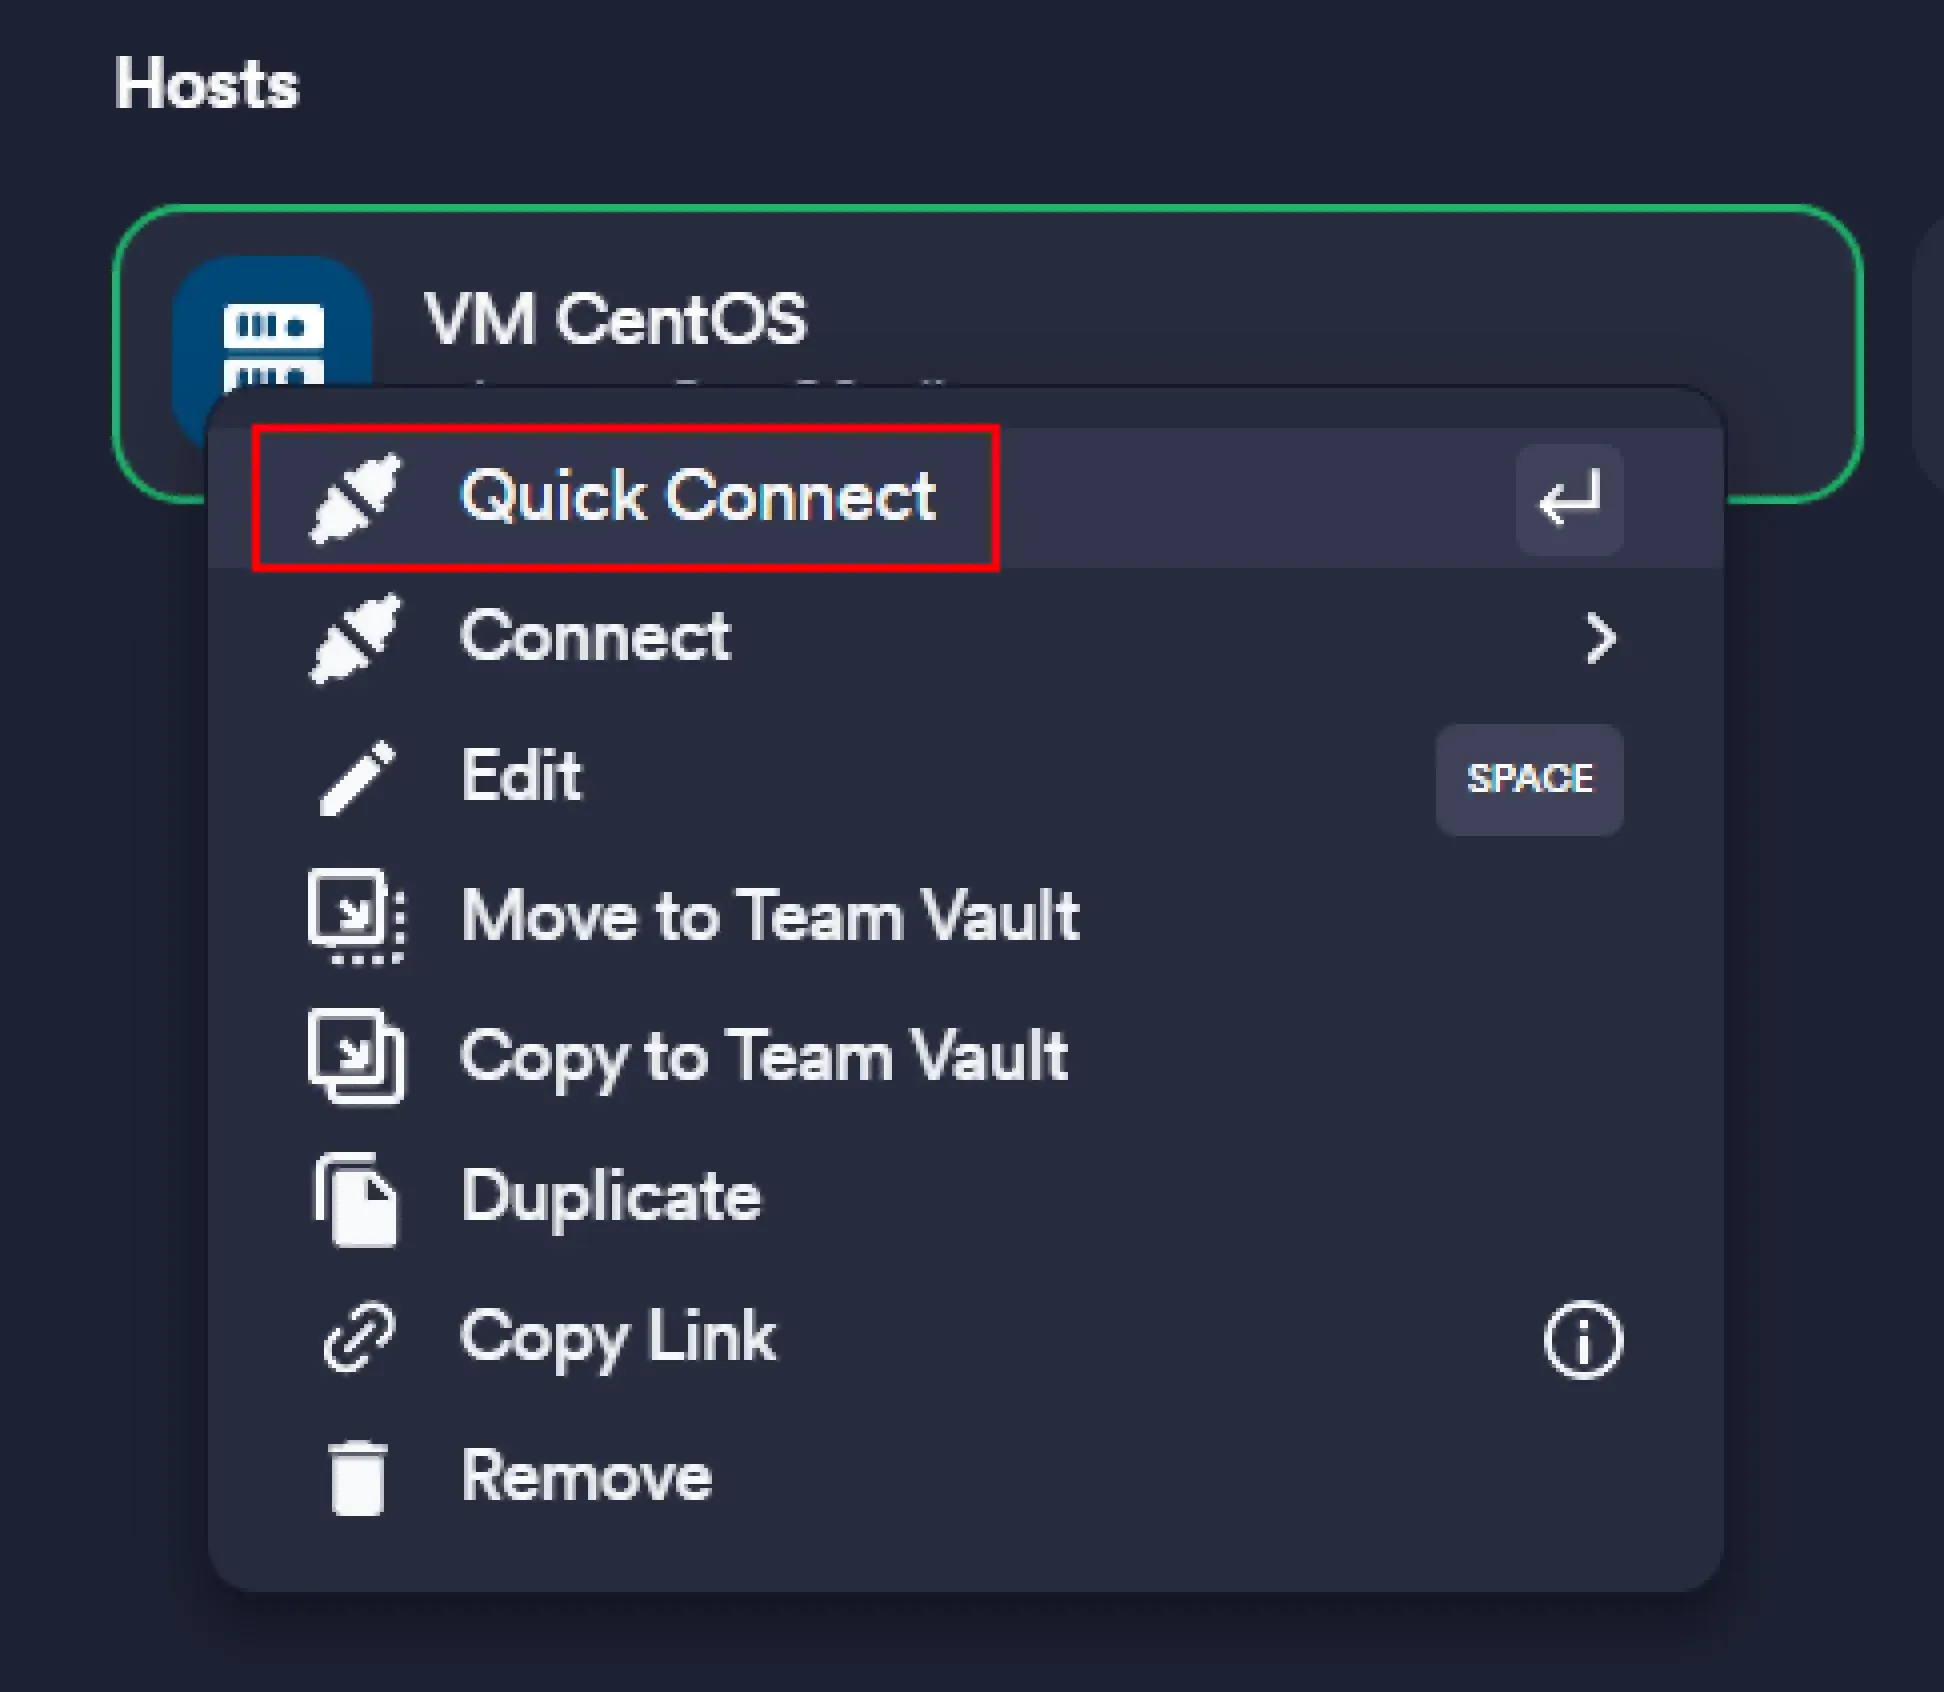The width and height of the screenshot is (1944, 1692).
Task: Click the Move to Team Vault icon
Action: click(x=357, y=917)
